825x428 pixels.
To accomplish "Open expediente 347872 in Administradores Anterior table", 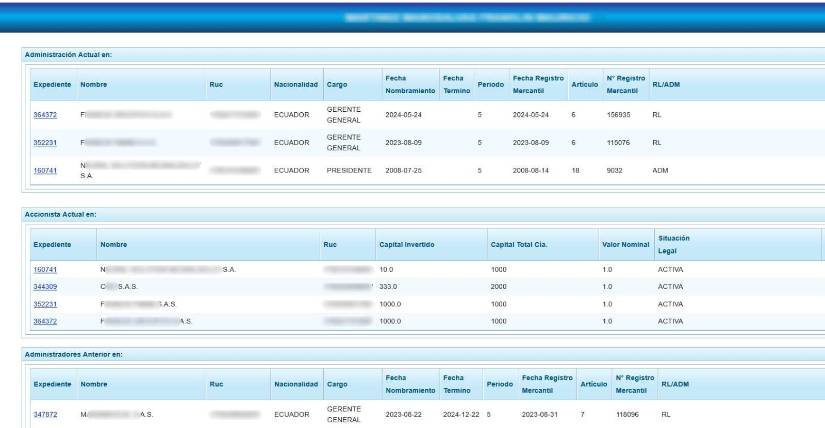I will pos(45,411).
